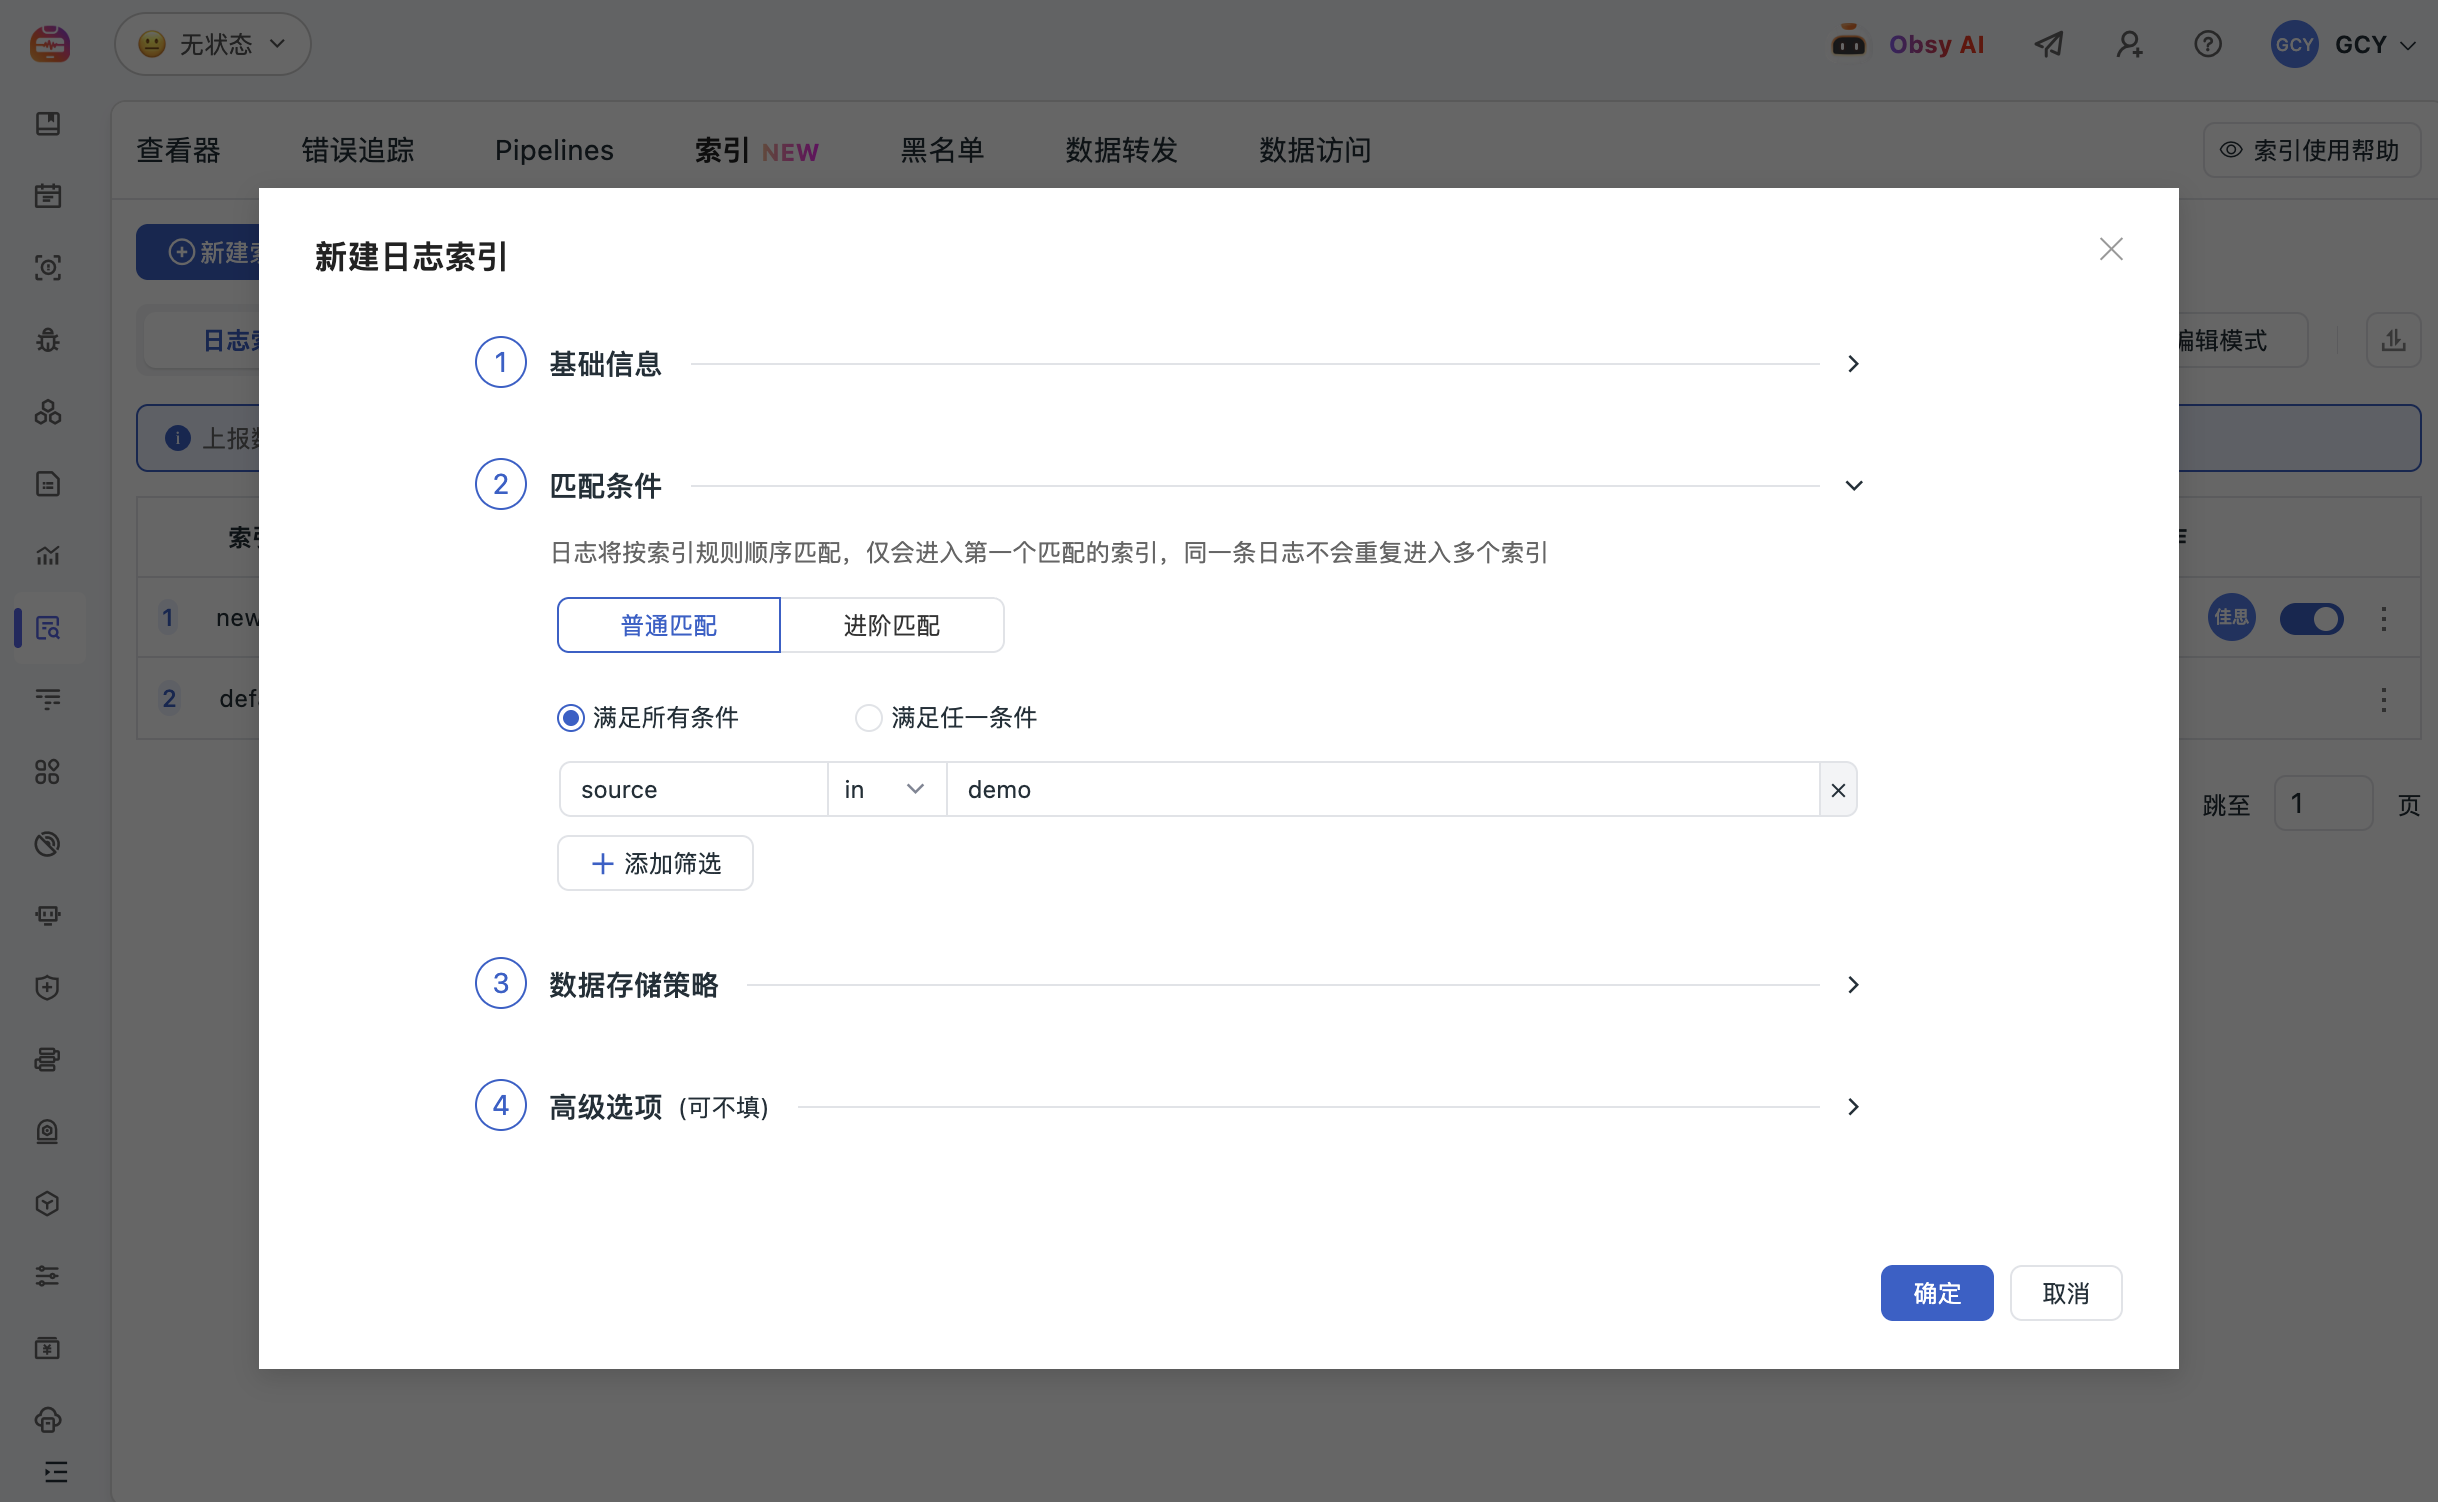Viewport: 2438px width, 1502px height.
Task: Click the 佳思 badge in first row
Action: coord(2231,619)
